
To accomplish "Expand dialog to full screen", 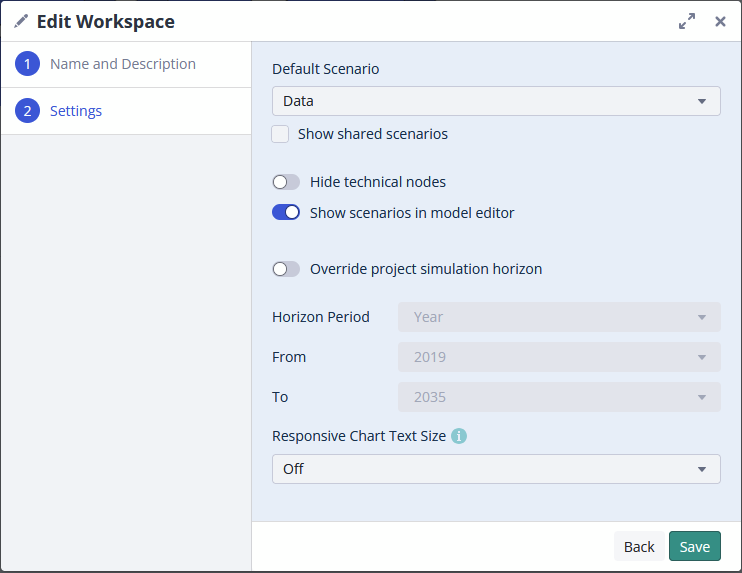I will 687,21.
